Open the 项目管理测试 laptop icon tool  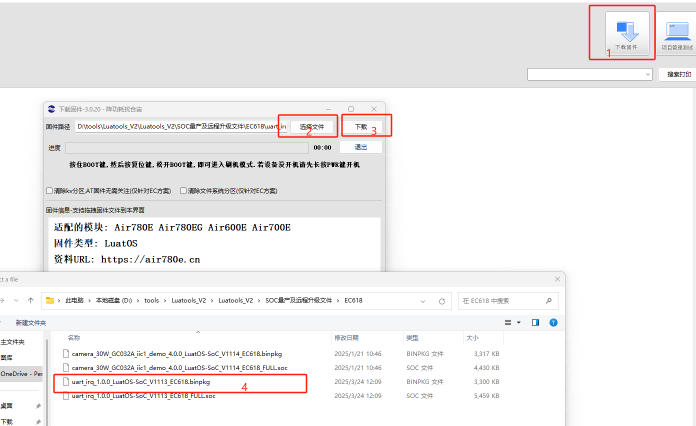pyautogui.click(x=677, y=34)
